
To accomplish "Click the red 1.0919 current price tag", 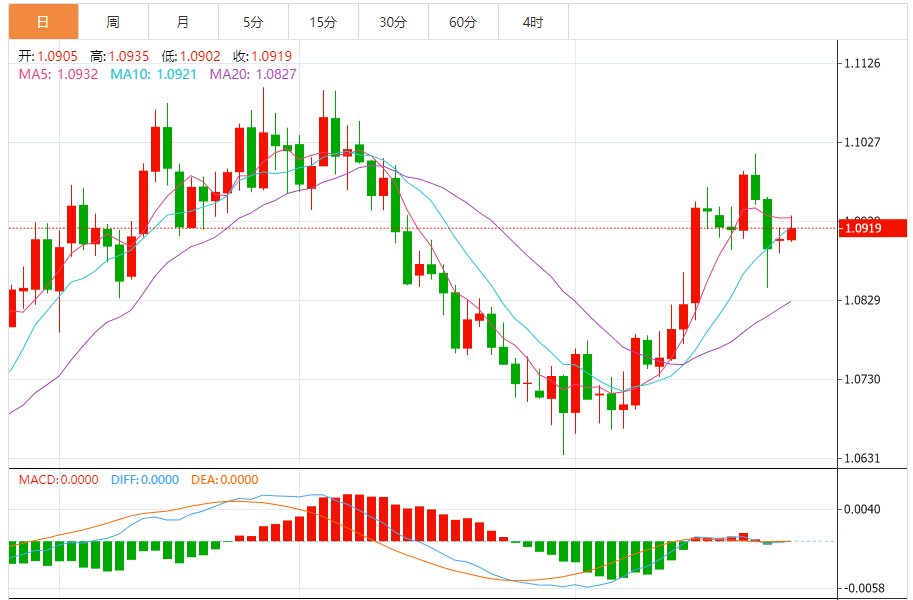I will pos(872,228).
